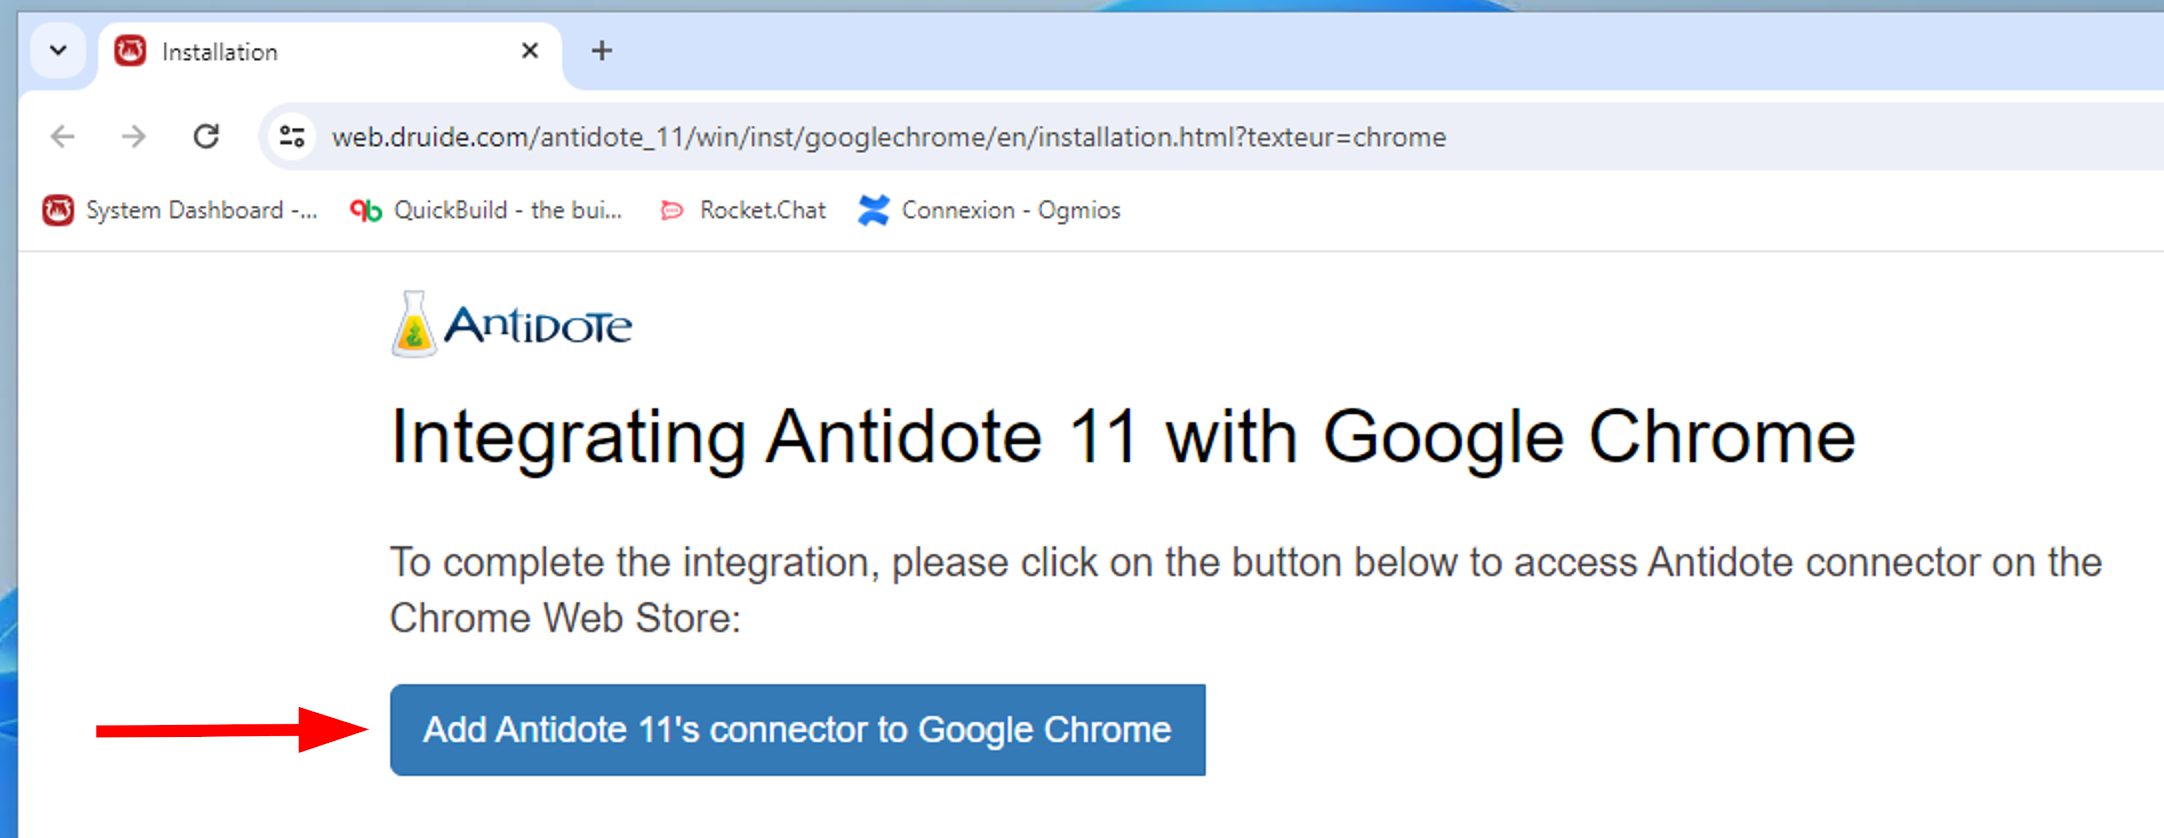The image size is (2164, 838).
Task: Open the Connexion - Ogmios bookmark
Action: pyautogui.click(x=1010, y=210)
